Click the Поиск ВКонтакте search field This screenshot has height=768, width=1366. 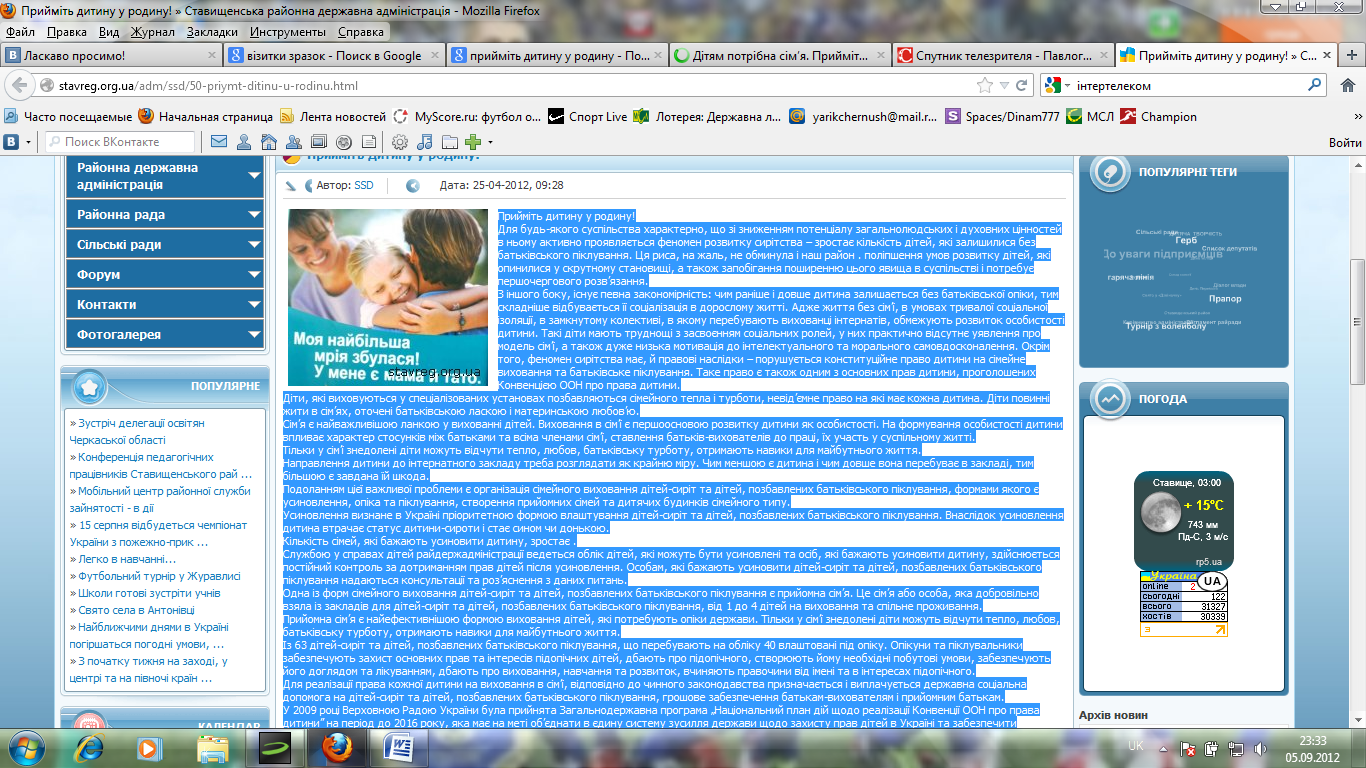pos(122,142)
